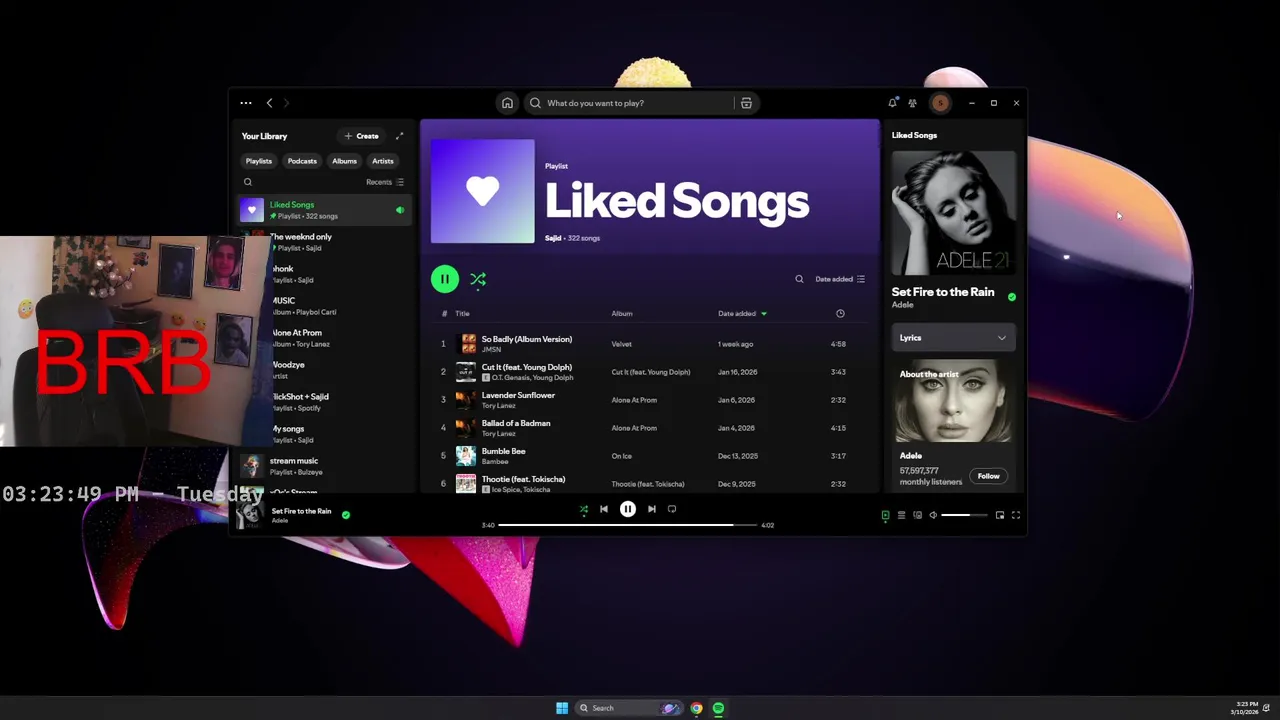The width and height of the screenshot is (1280, 720).
Task: Mute the volume speaker icon
Action: point(933,515)
